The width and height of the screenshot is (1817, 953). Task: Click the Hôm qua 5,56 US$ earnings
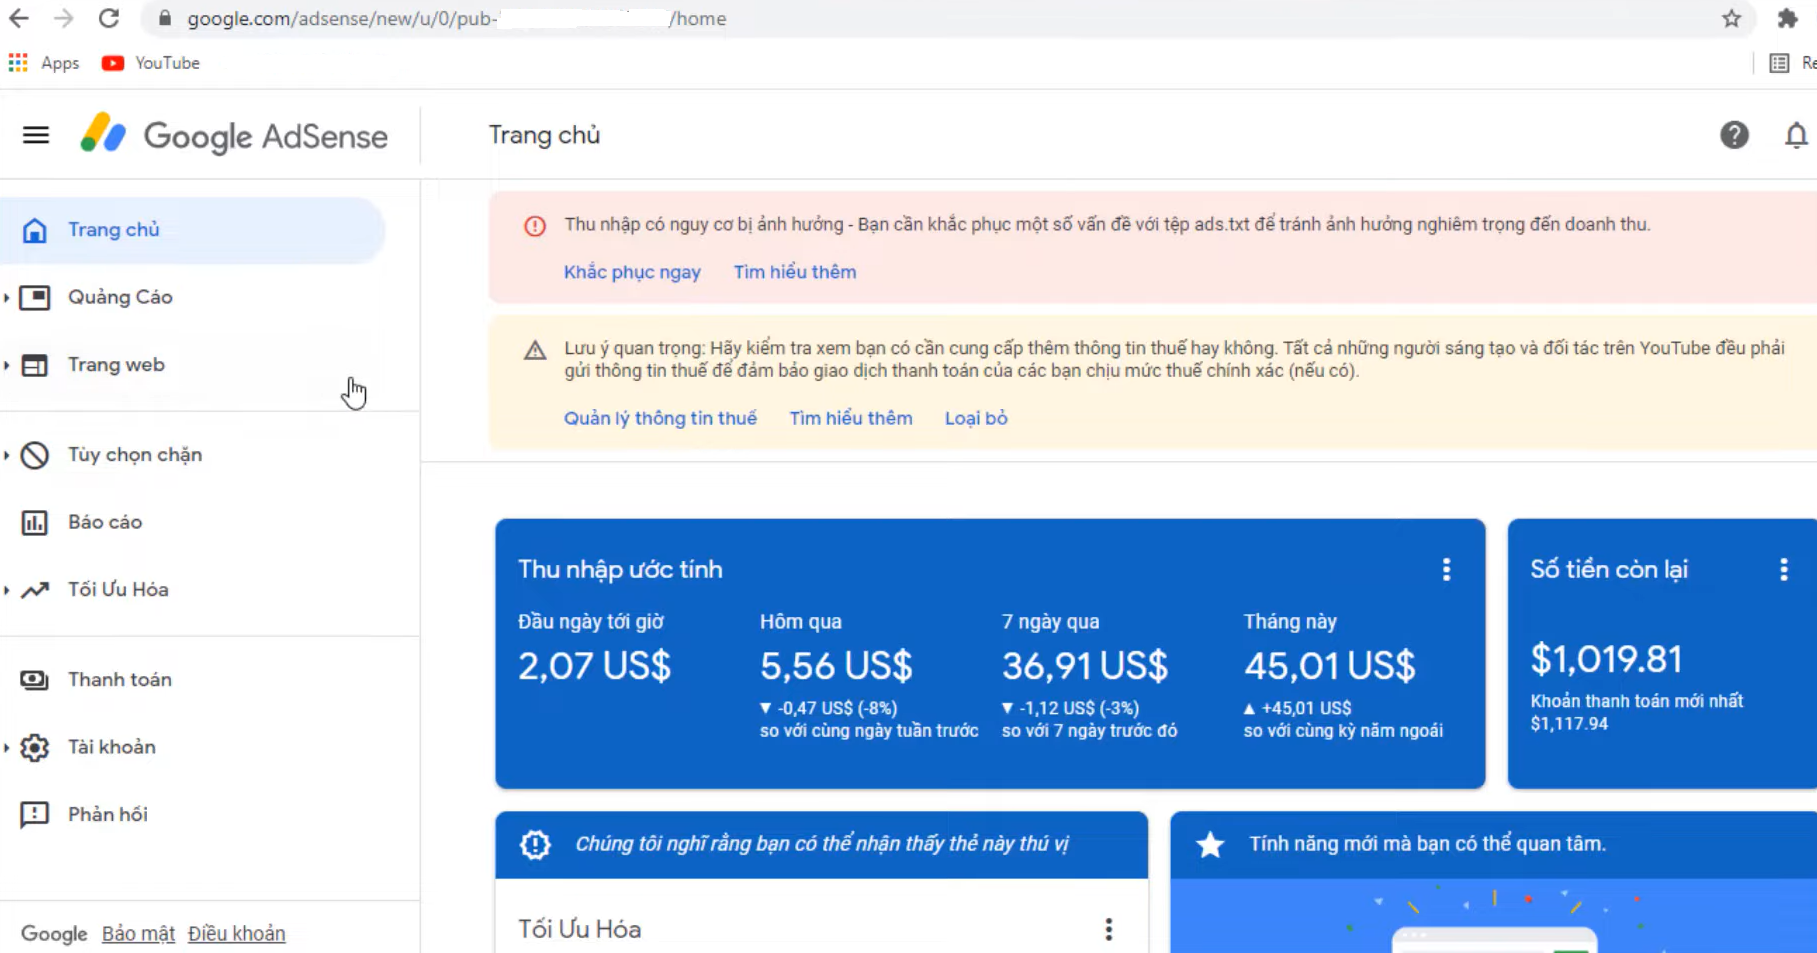pos(836,666)
